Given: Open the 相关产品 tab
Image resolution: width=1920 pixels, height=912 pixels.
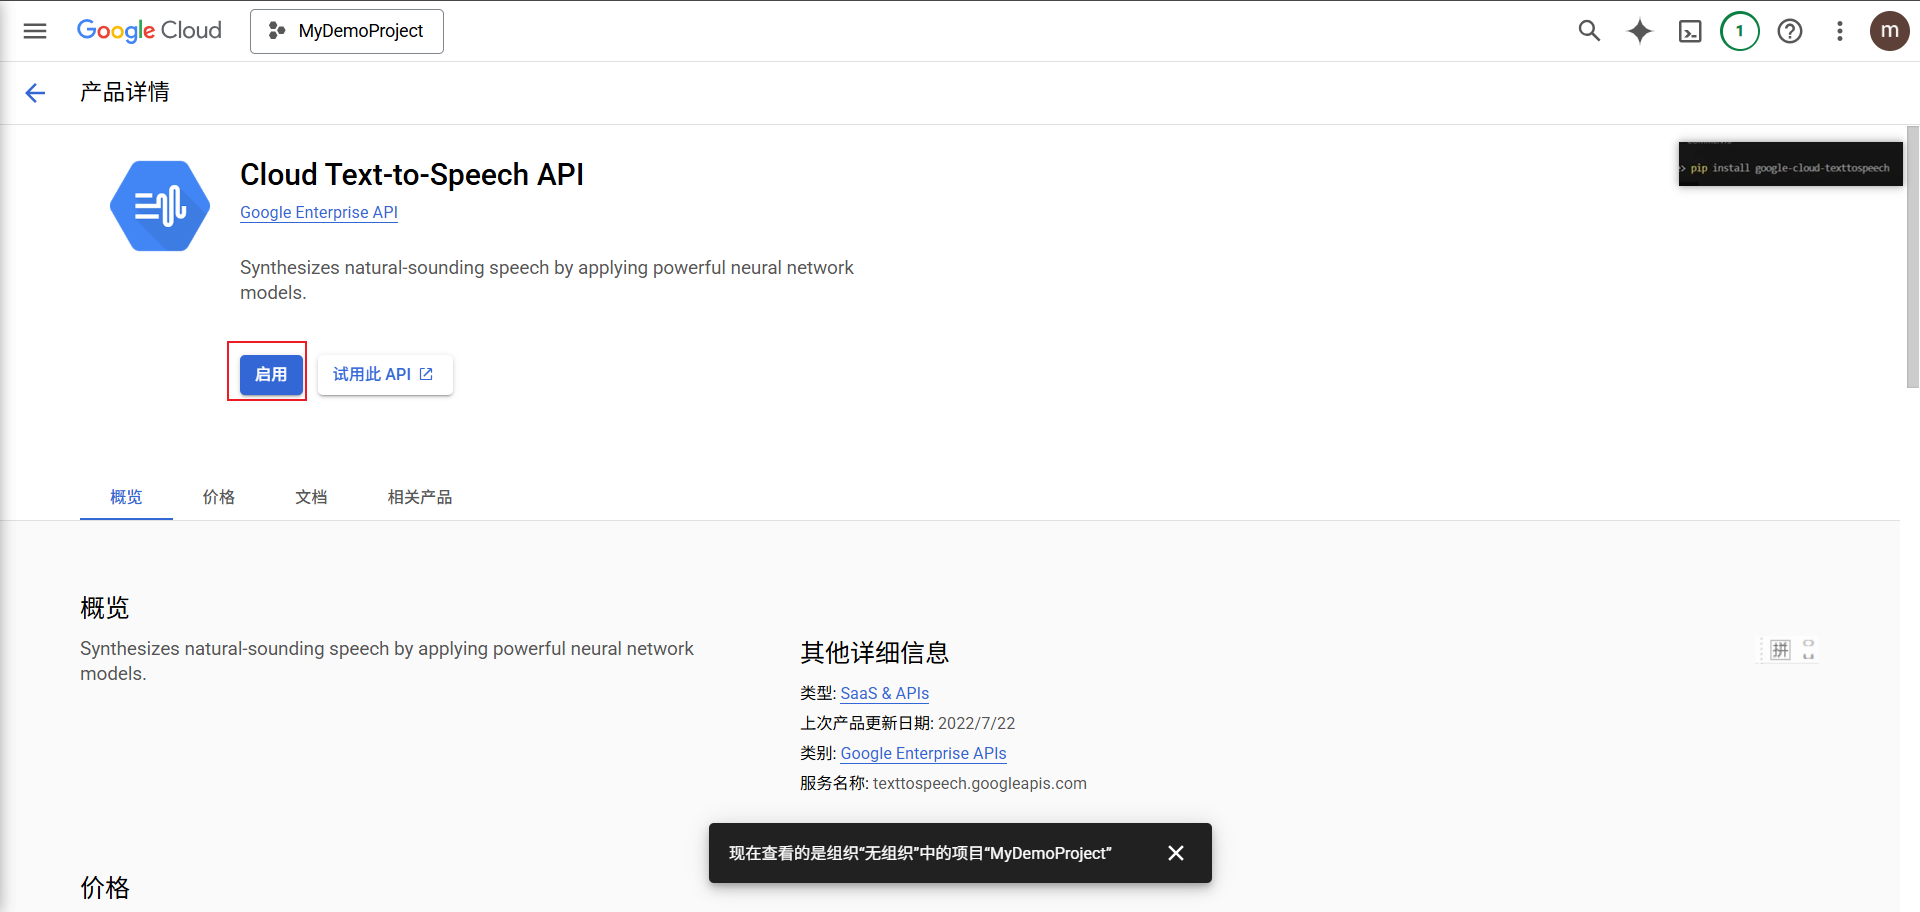Looking at the screenshot, I should [x=419, y=497].
